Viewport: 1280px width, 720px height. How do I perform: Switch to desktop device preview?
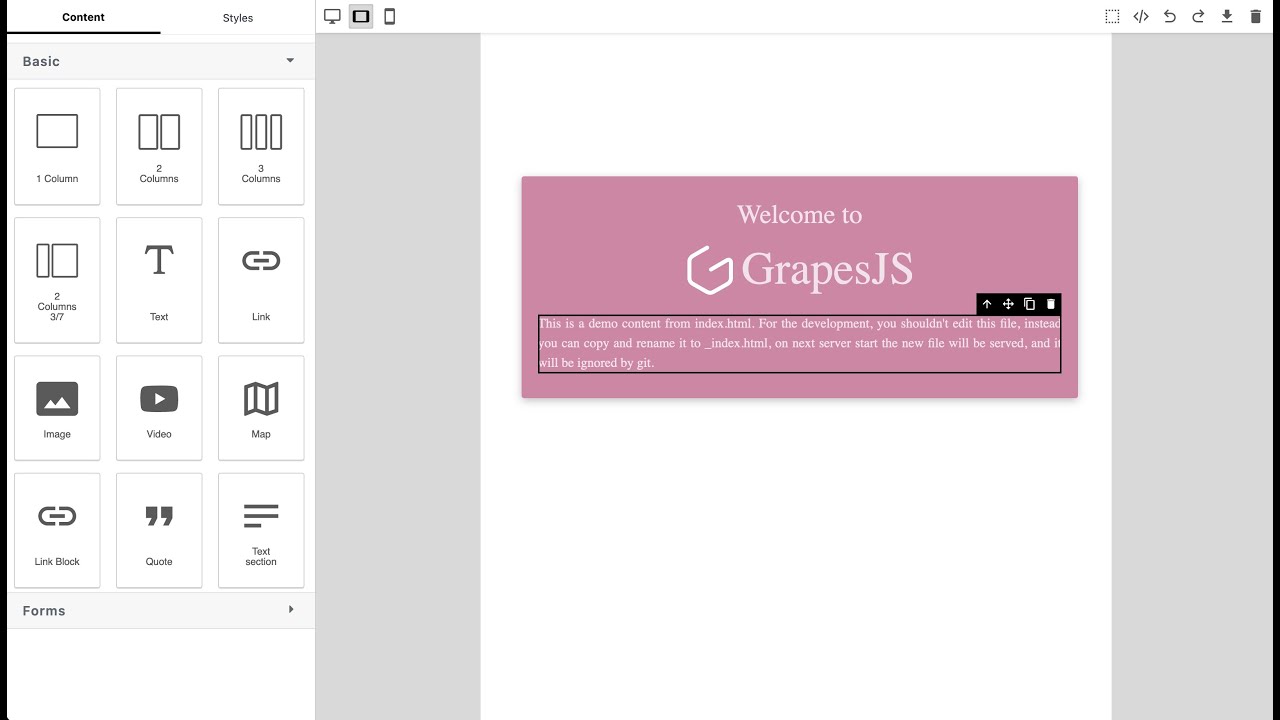(333, 16)
